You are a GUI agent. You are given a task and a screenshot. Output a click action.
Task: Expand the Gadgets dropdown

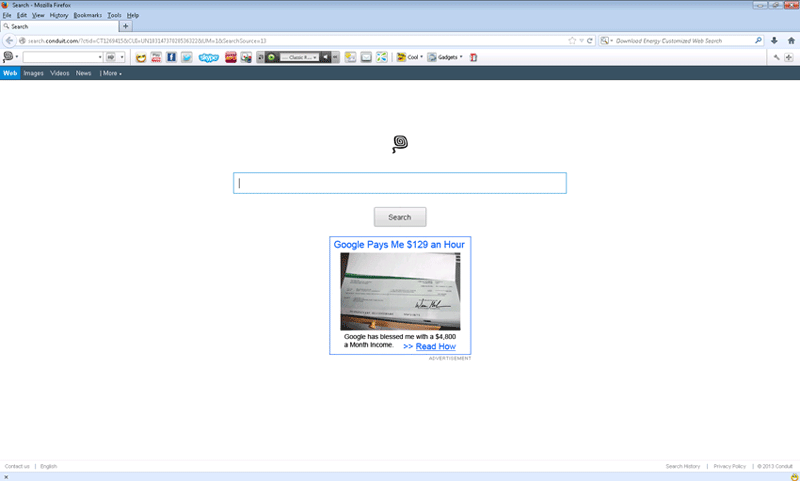tap(446, 57)
